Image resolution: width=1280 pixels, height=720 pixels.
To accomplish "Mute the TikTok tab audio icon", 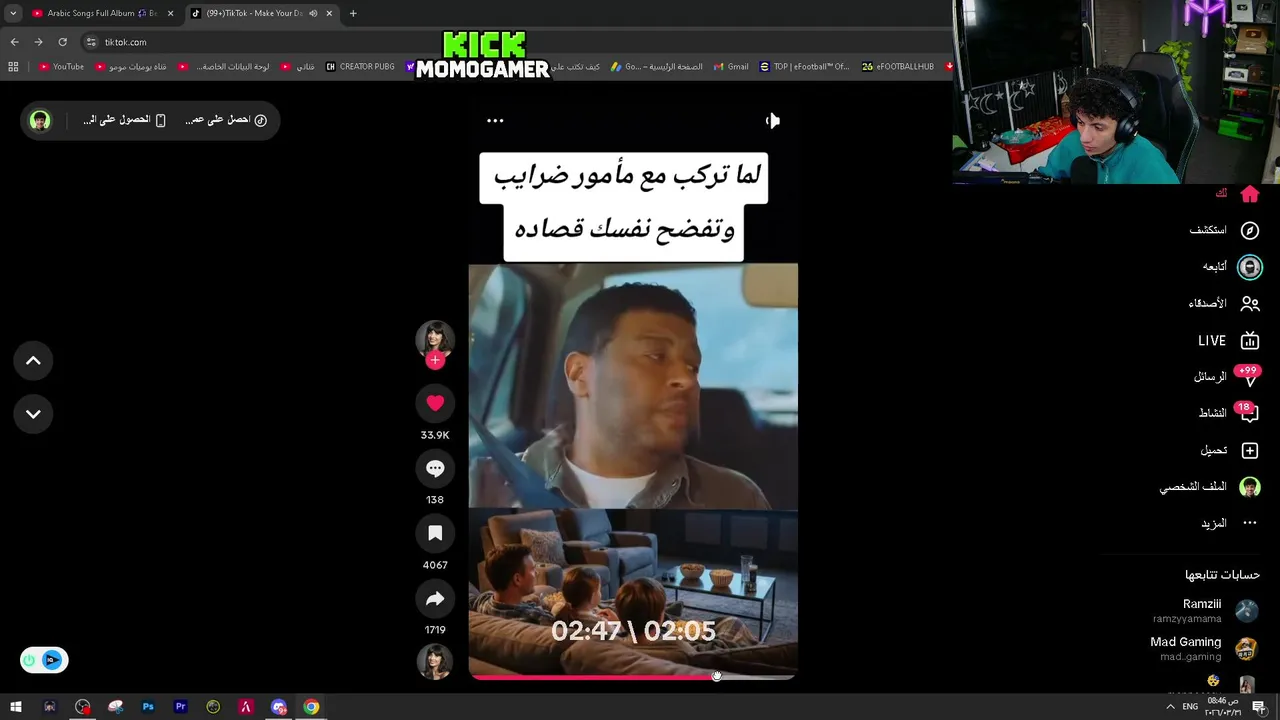I will (x=313, y=13).
